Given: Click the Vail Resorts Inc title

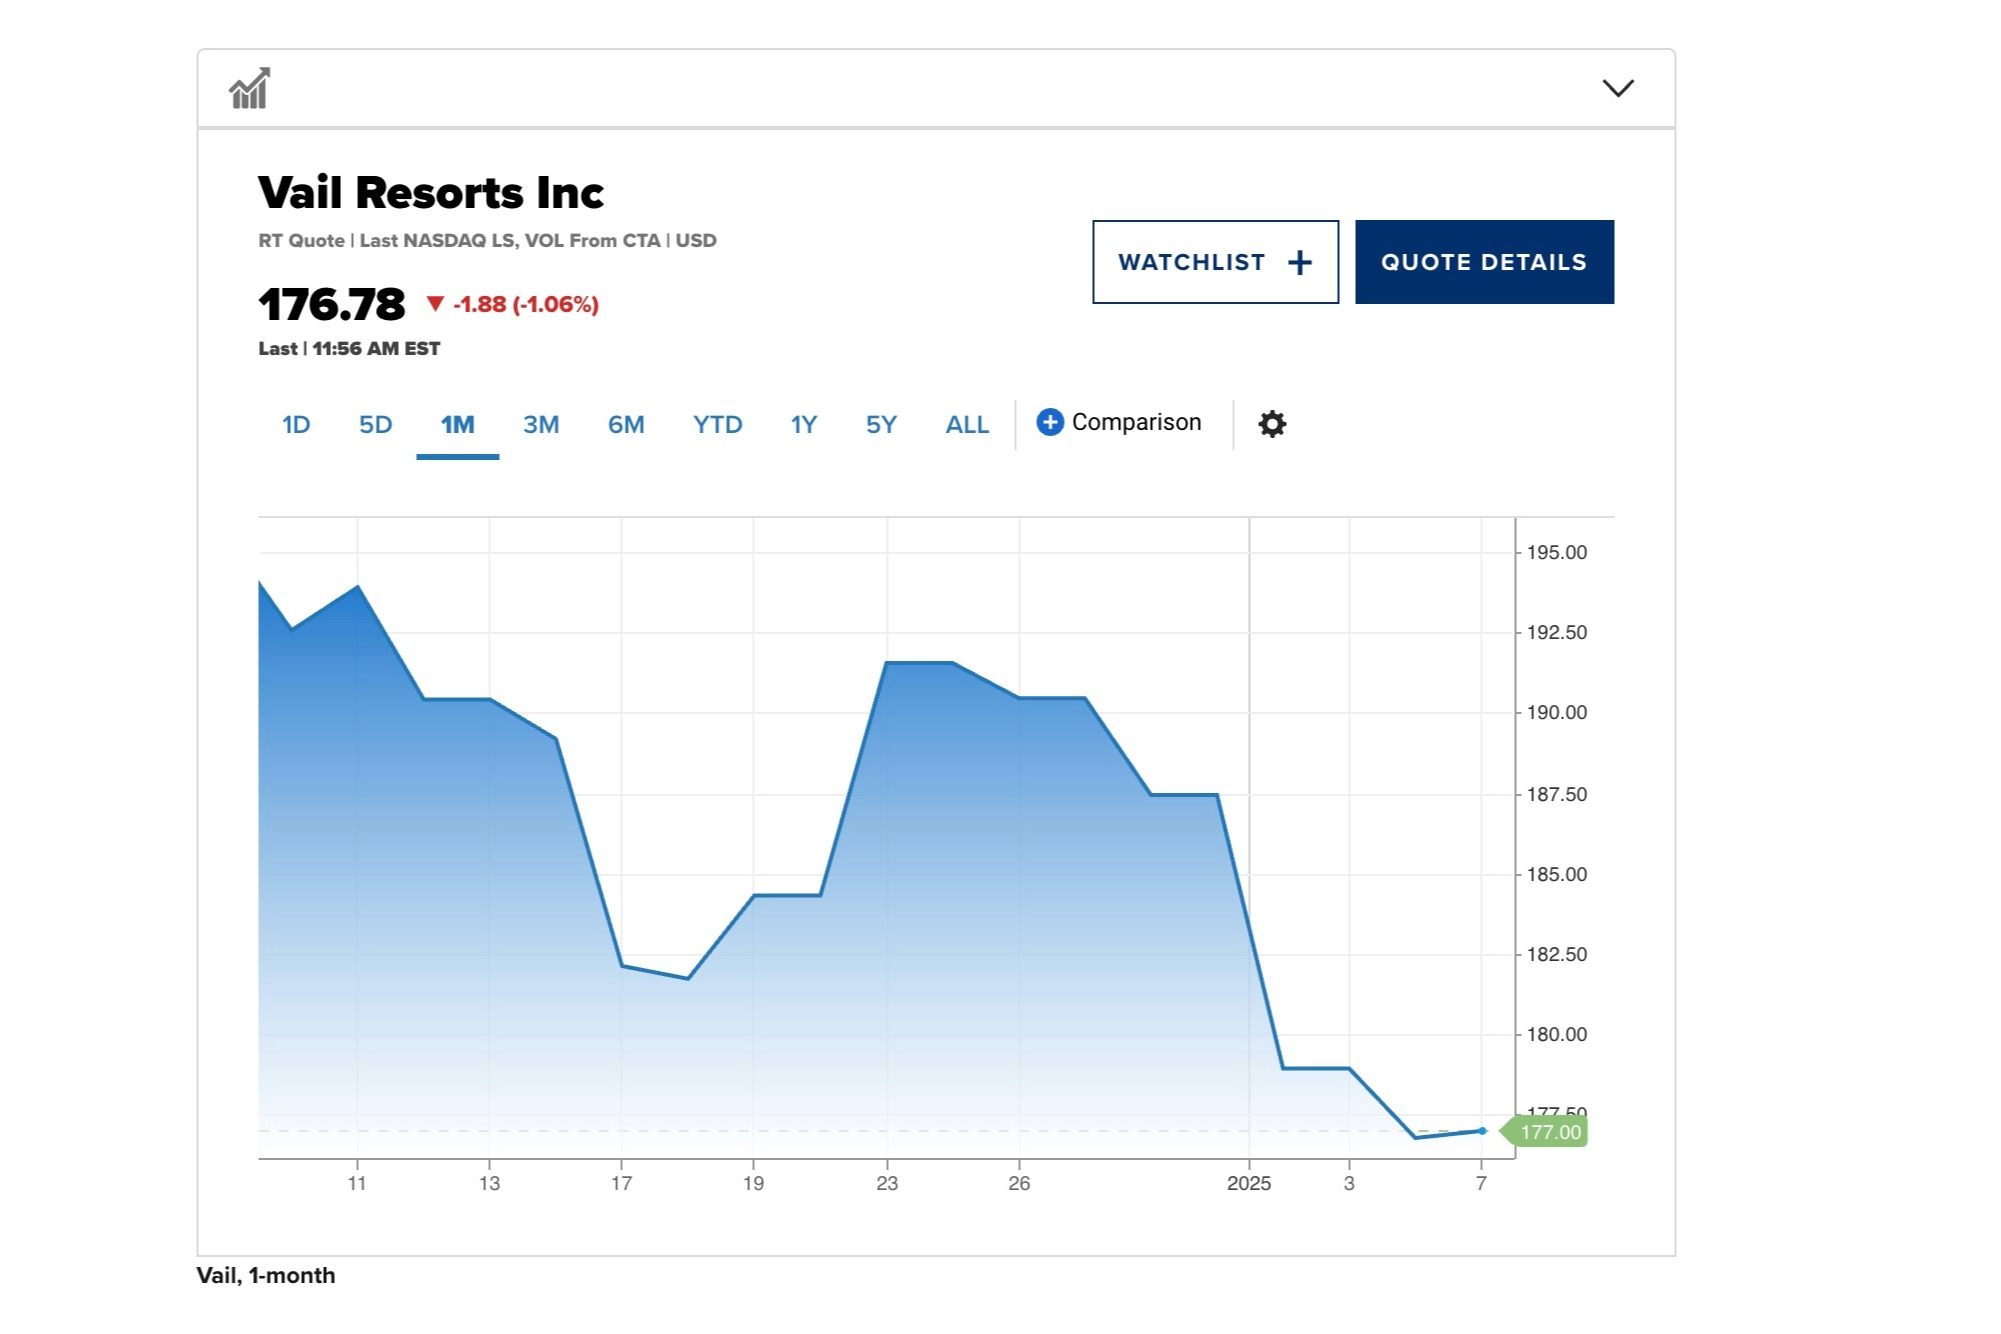Looking at the screenshot, I should point(430,193).
